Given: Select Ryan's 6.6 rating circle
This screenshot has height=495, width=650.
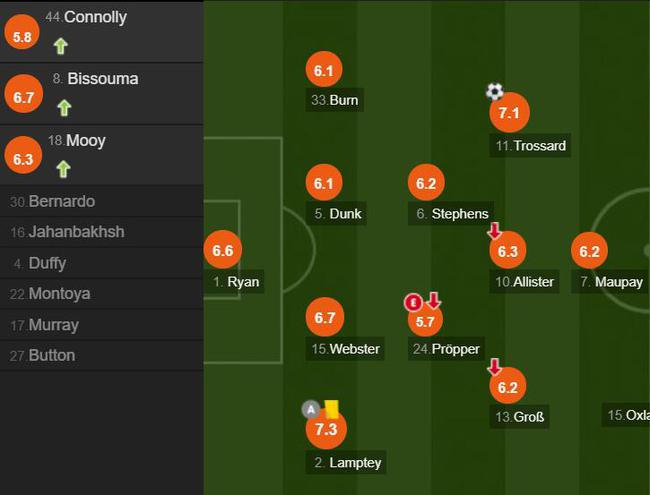Looking at the screenshot, I should 222,251.
